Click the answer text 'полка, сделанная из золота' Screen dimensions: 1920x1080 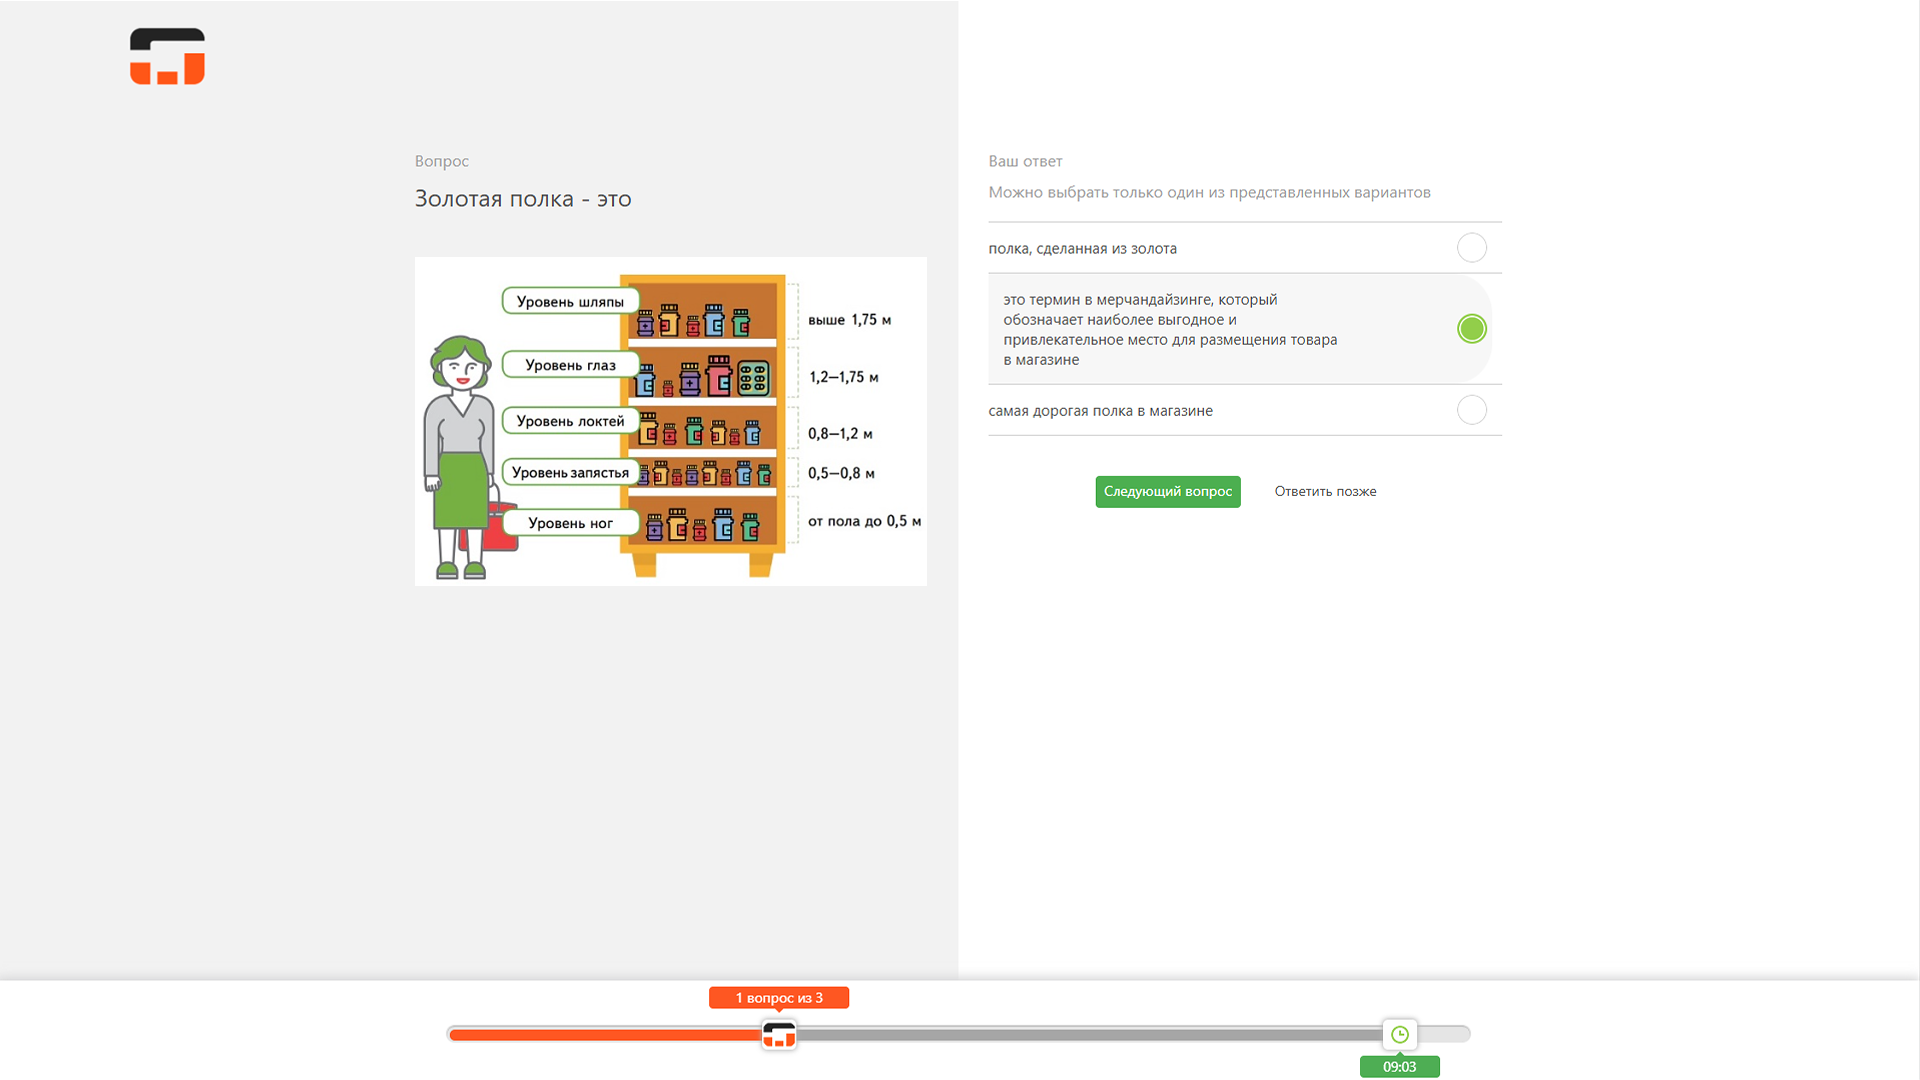(1082, 249)
